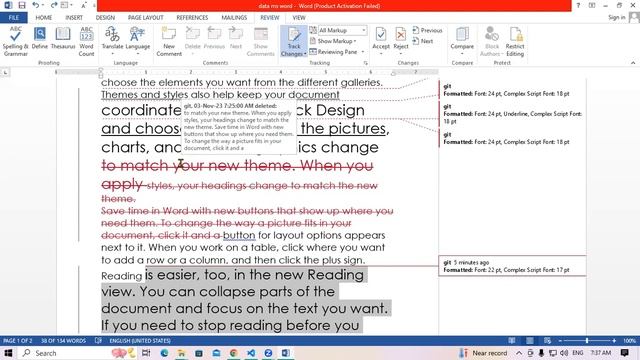Viewport: 640px width, 360px height.
Task: Open the Show Markup dropdown
Action: 333,41
